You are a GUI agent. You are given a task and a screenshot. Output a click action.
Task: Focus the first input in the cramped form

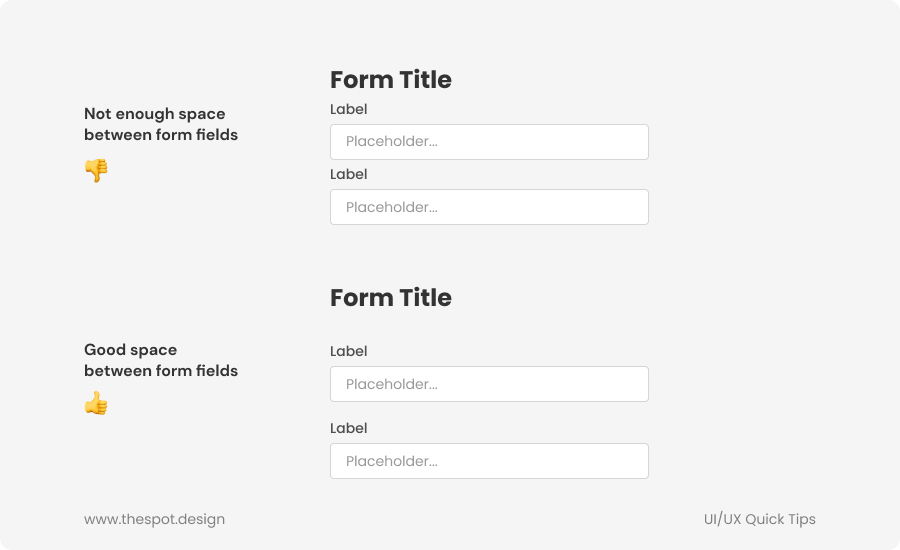[489, 142]
